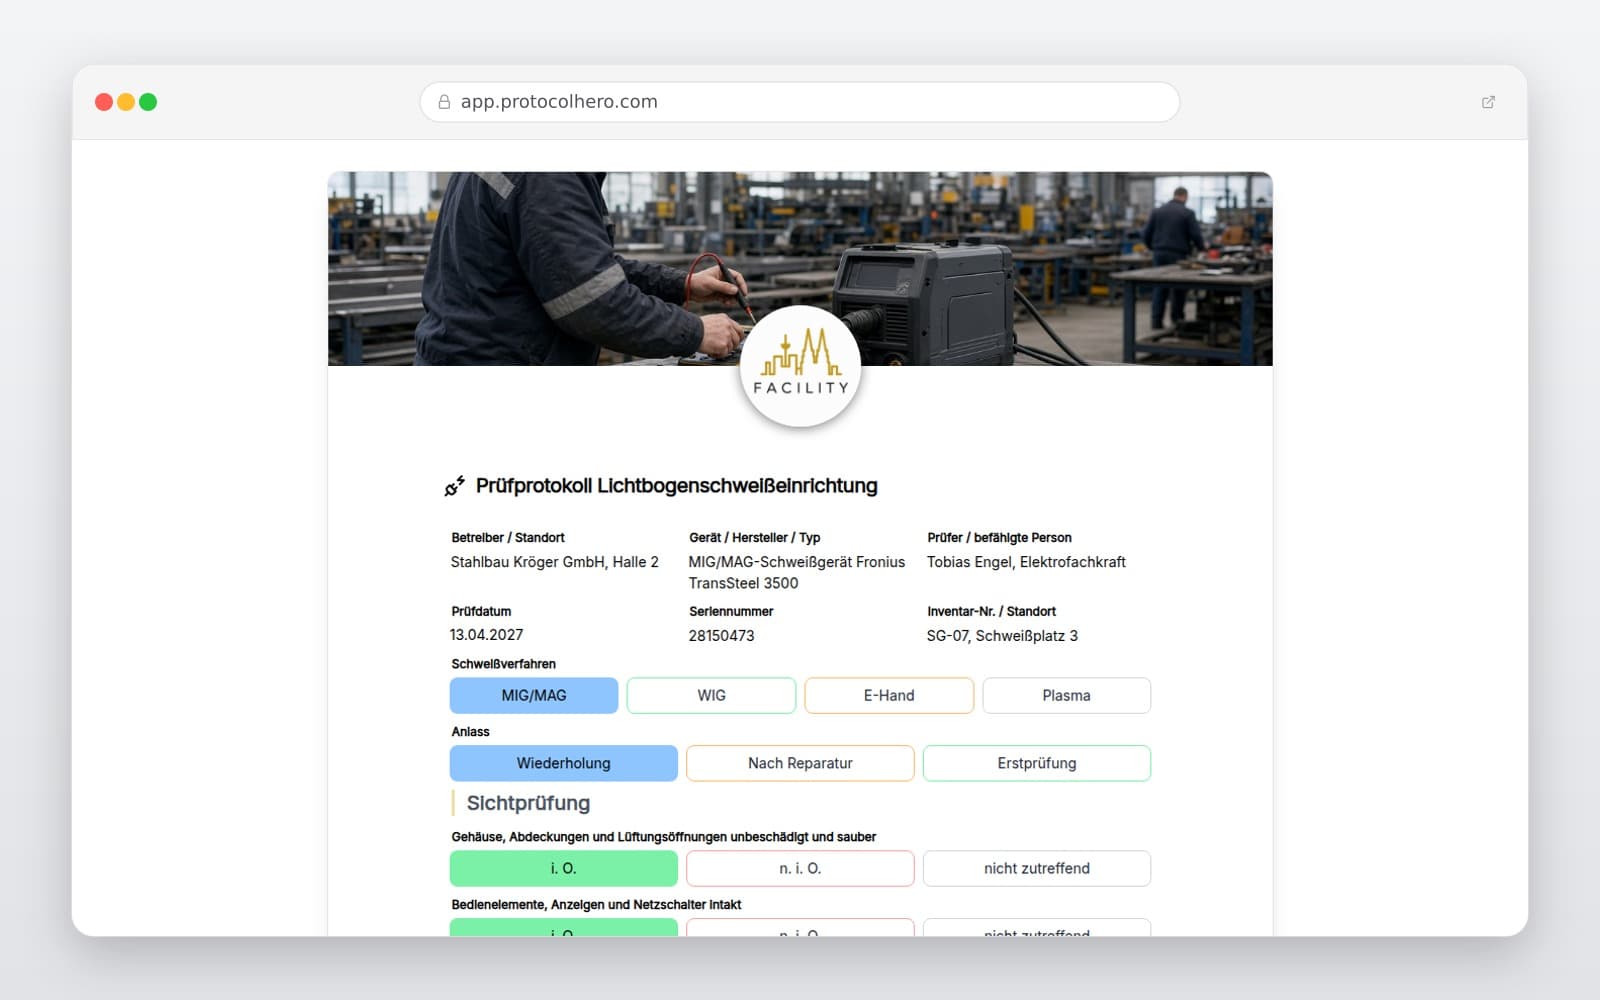Click the yellow minimize window button
Image resolution: width=1600 pixels, height=1000 pixels.
point(126,102)
